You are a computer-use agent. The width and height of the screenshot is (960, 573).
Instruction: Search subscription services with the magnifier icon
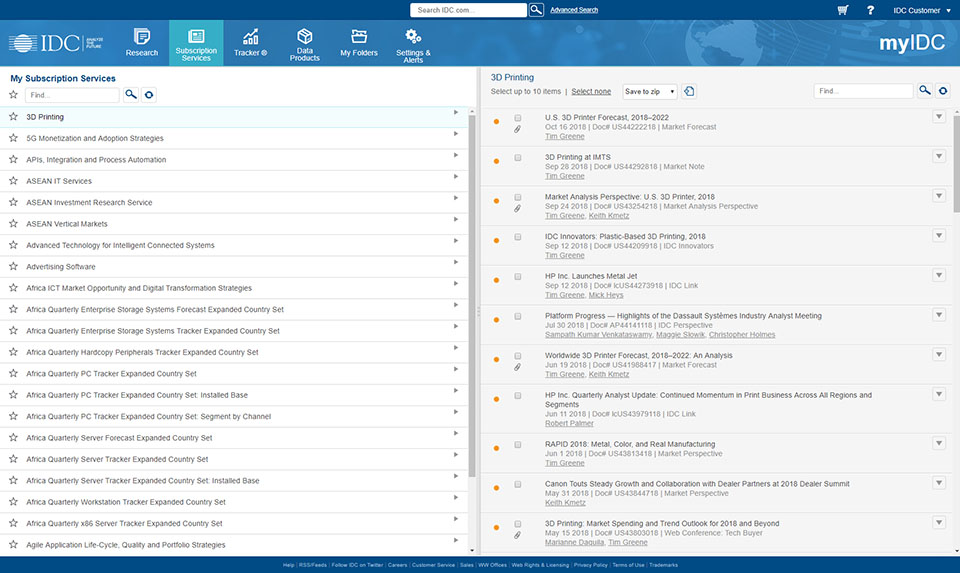130,94
